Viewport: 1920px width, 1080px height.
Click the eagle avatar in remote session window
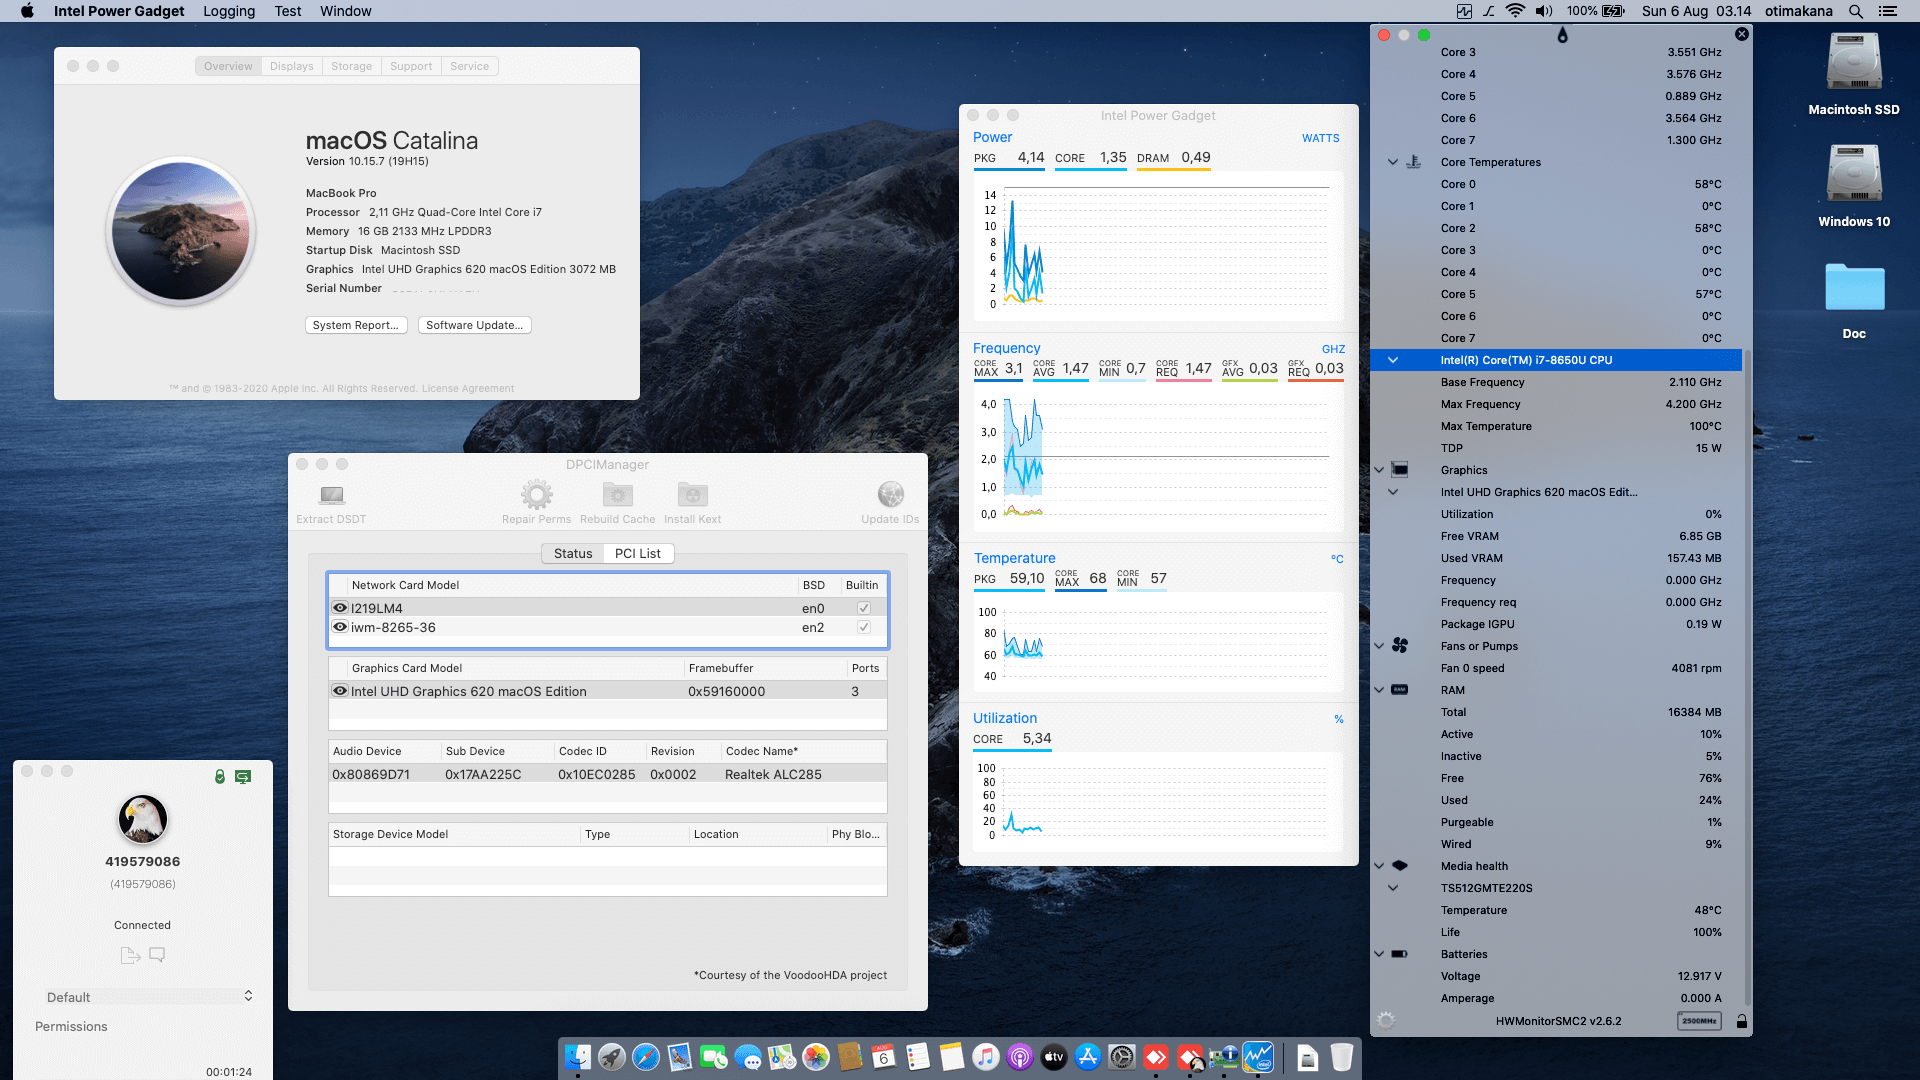click(x=143, y=819)
